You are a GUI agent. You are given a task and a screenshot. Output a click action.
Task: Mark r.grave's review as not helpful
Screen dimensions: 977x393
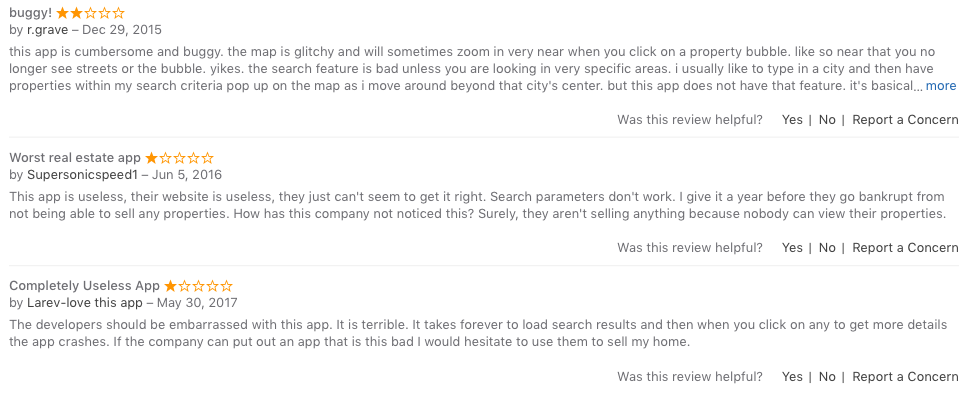[x=827, y=120]
